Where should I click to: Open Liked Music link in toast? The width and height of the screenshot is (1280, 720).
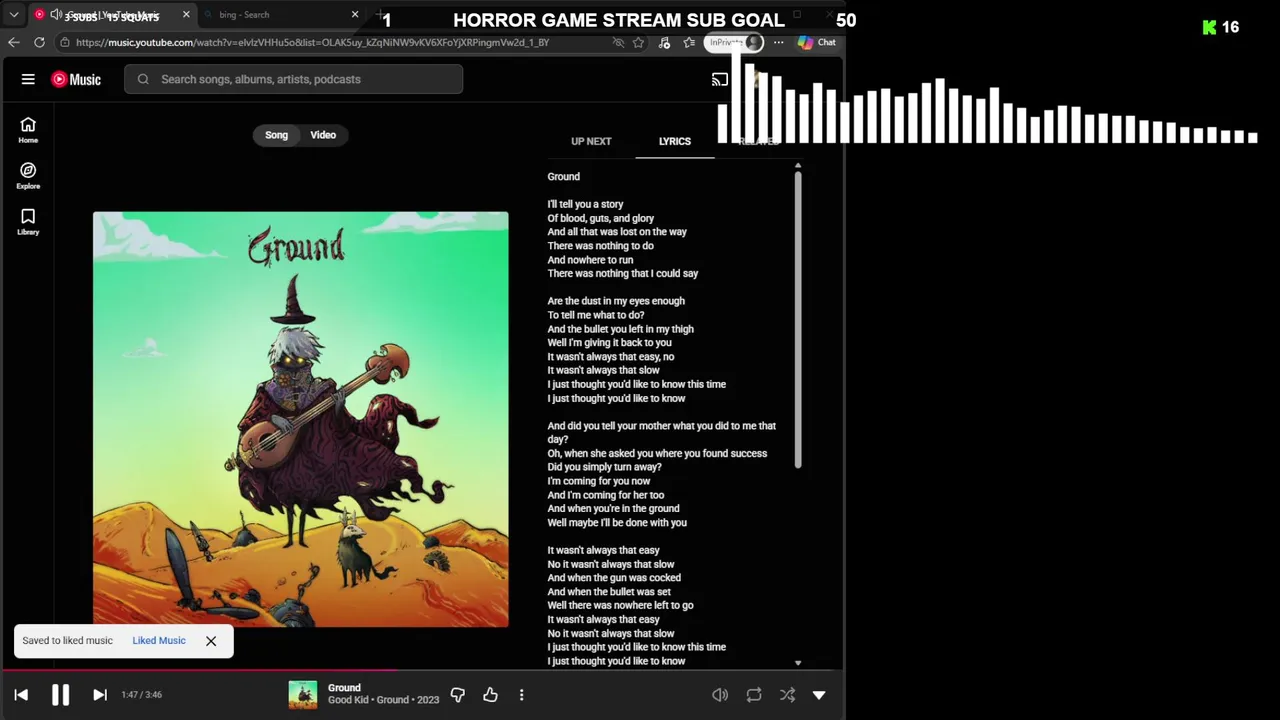pyautogui.click(x=159, y=640)
